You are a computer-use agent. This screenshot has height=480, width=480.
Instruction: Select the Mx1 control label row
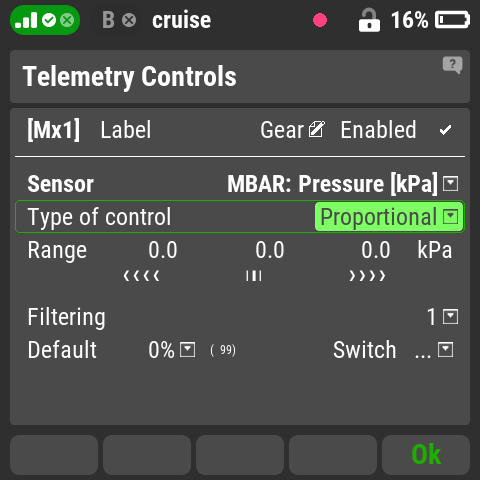pyautogui.click(x=240, y=130)
